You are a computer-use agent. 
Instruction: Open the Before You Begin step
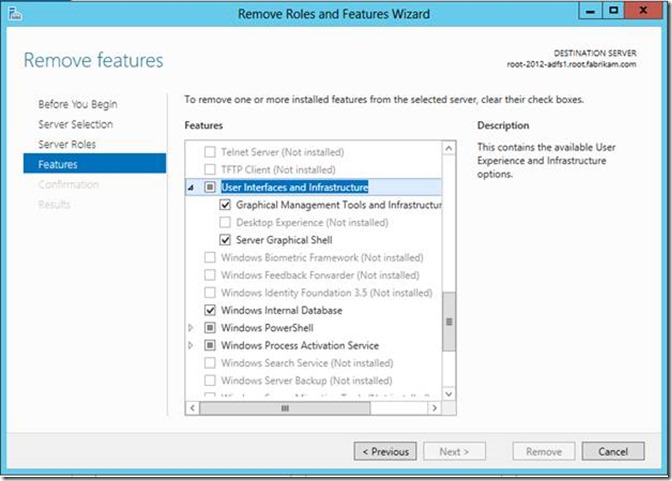click(78, 104)
